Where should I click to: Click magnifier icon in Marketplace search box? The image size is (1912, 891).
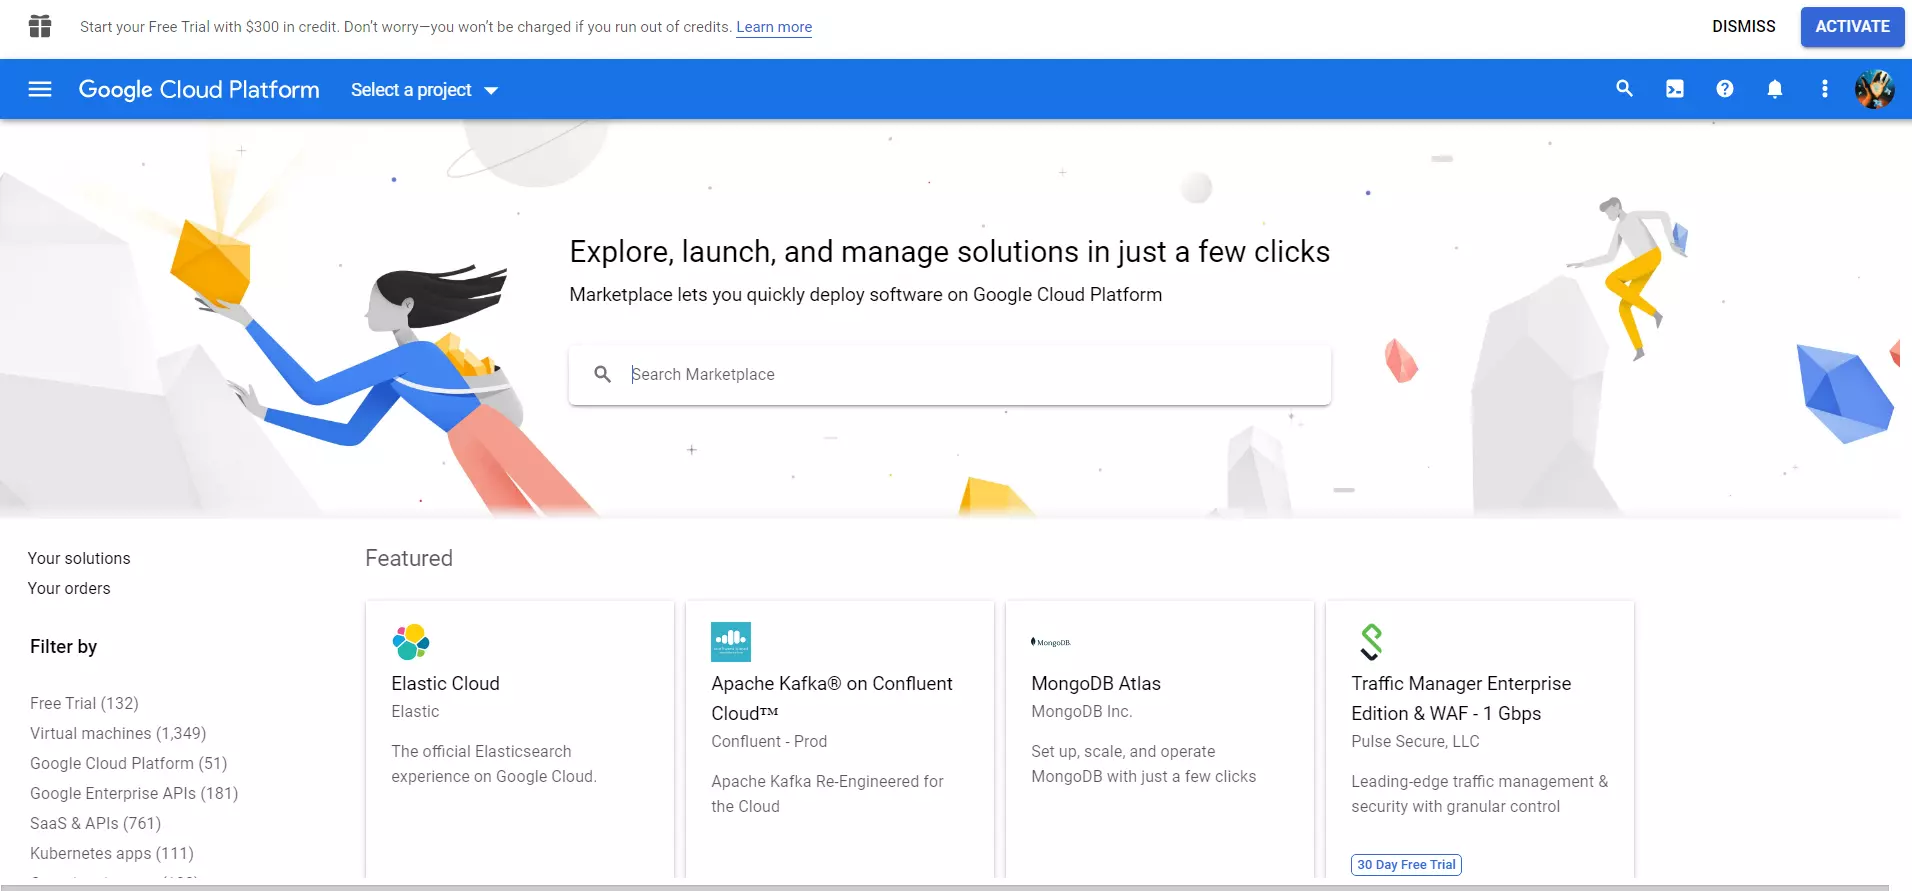click(602, 374)
